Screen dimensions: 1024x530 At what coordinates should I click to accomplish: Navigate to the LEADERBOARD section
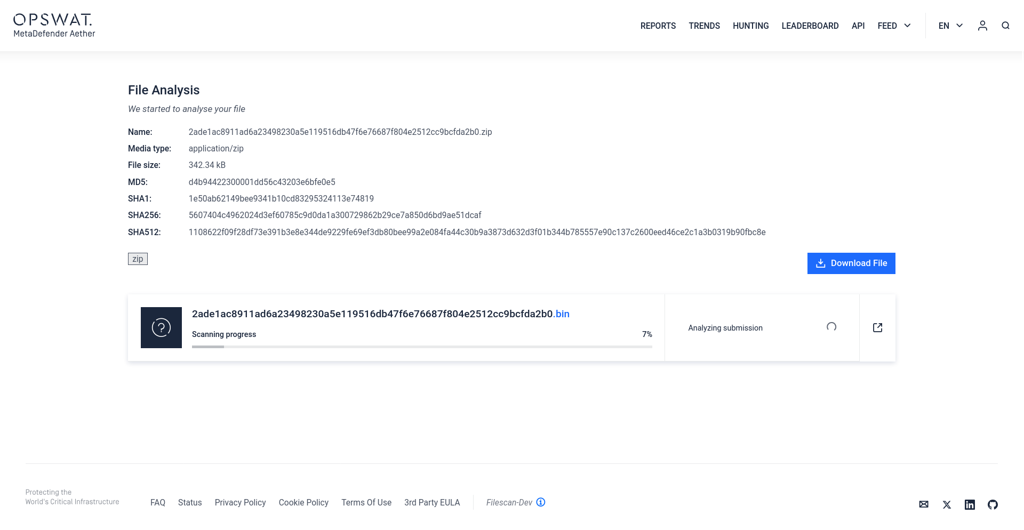[810, 26]
